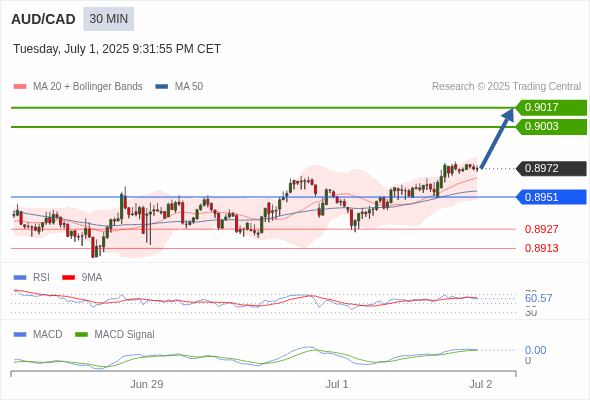Click the blue upward forecast arrow
This screenshot has width=590, height=400.
(497, 138)
